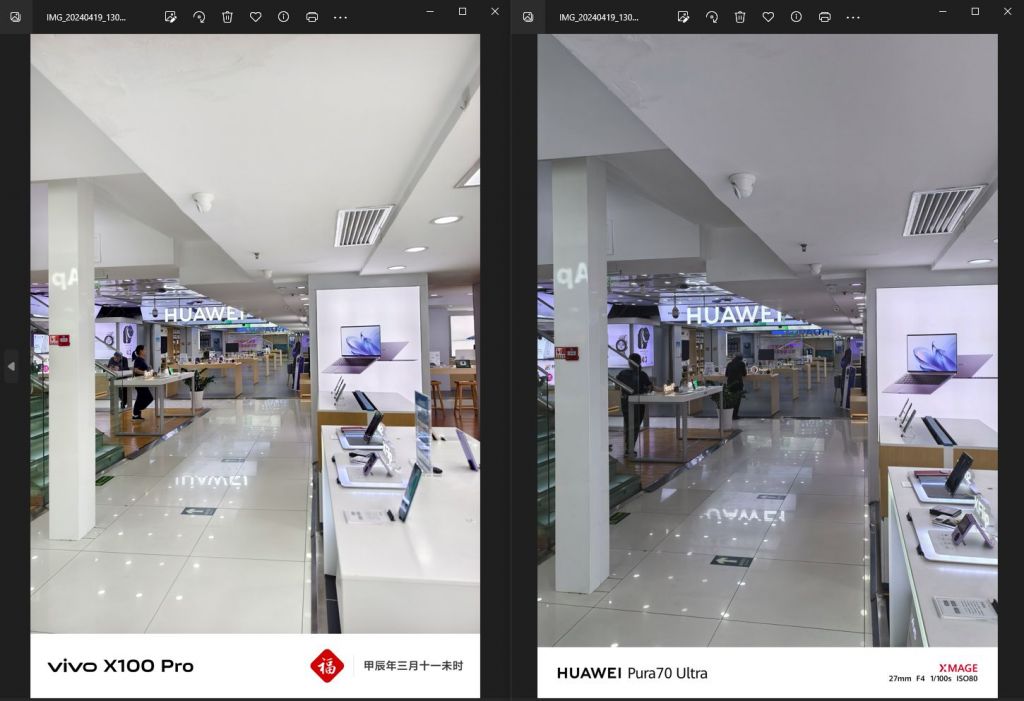Click the HUAWEI Pura70 Ultra photo
Image resolution: width=1024 pixels, height=701 pixels.
pyautogui.click(x=767, y=366)
